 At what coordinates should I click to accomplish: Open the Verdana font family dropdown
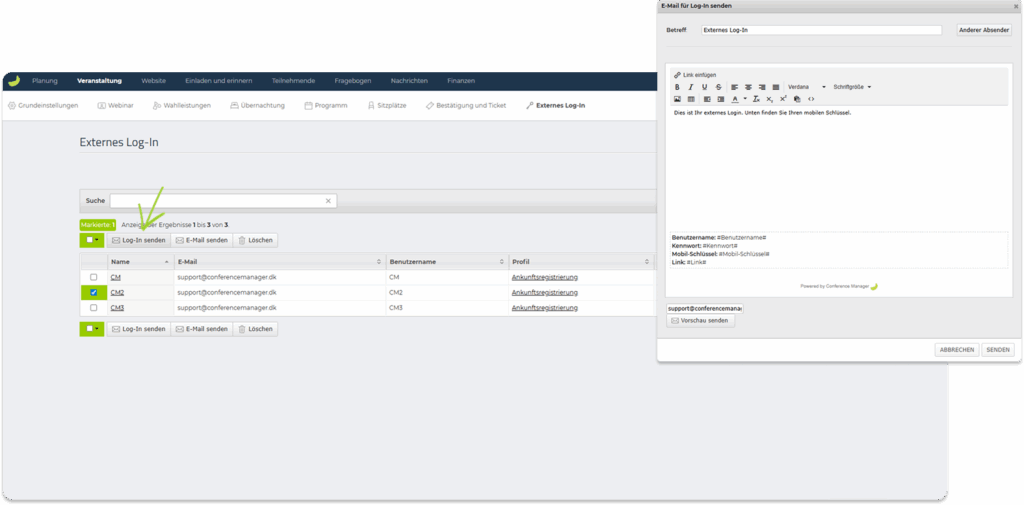click(806, 87)
